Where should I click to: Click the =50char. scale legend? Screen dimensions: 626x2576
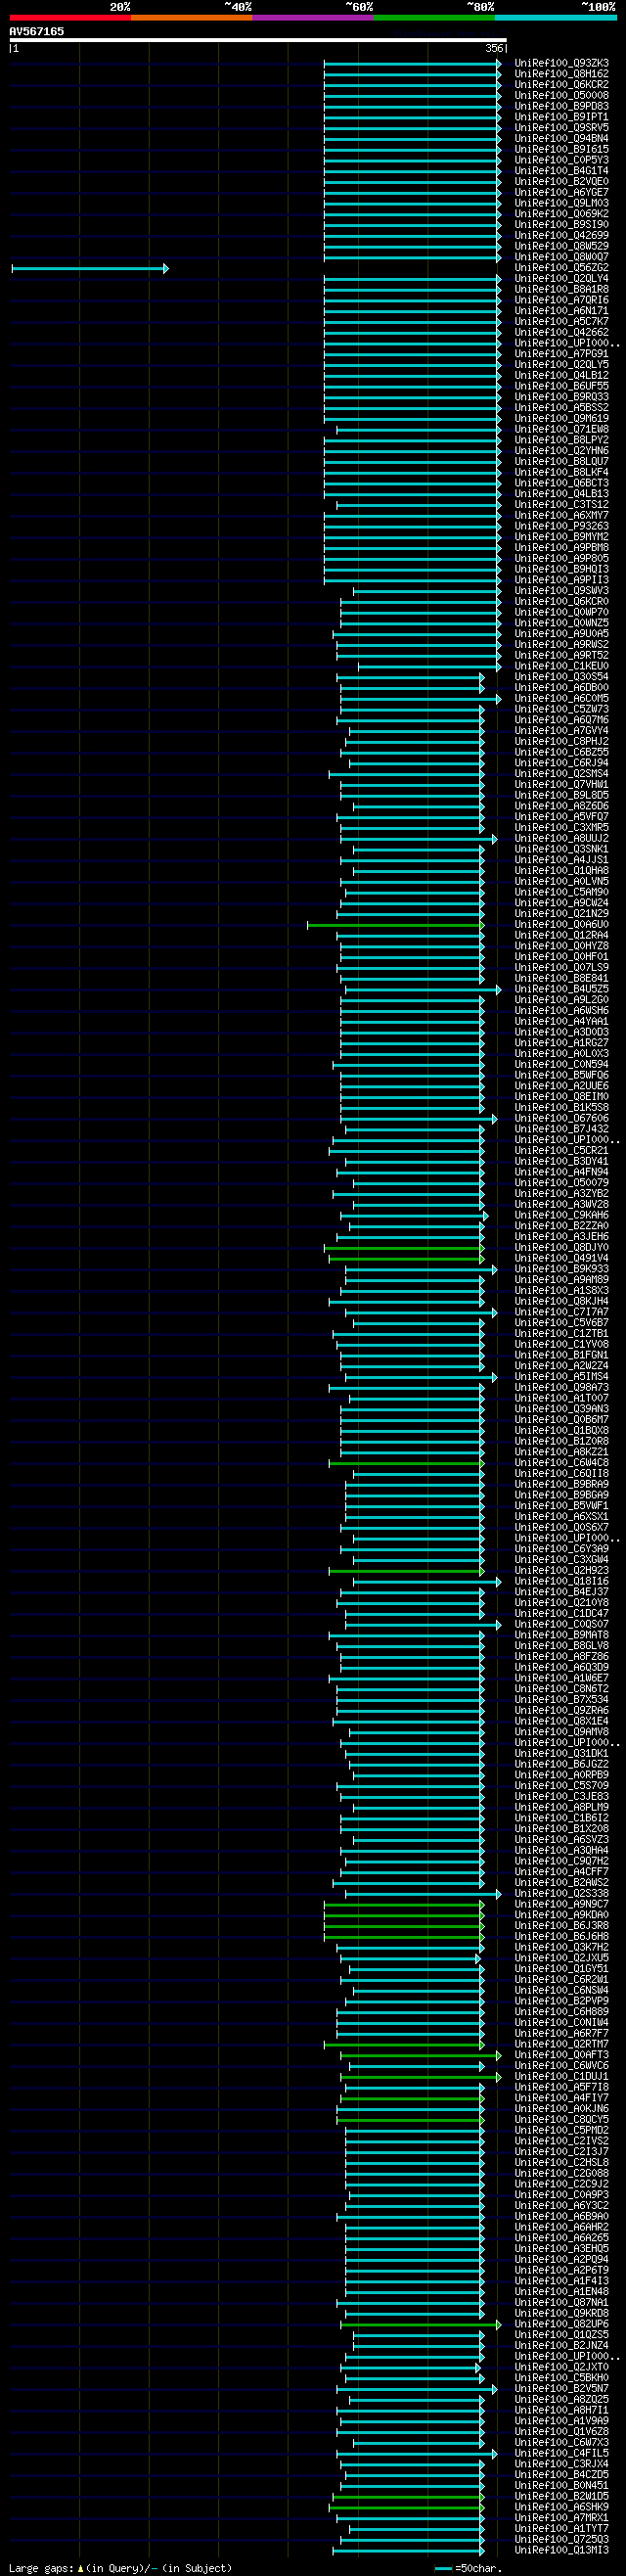point(468,2568)
